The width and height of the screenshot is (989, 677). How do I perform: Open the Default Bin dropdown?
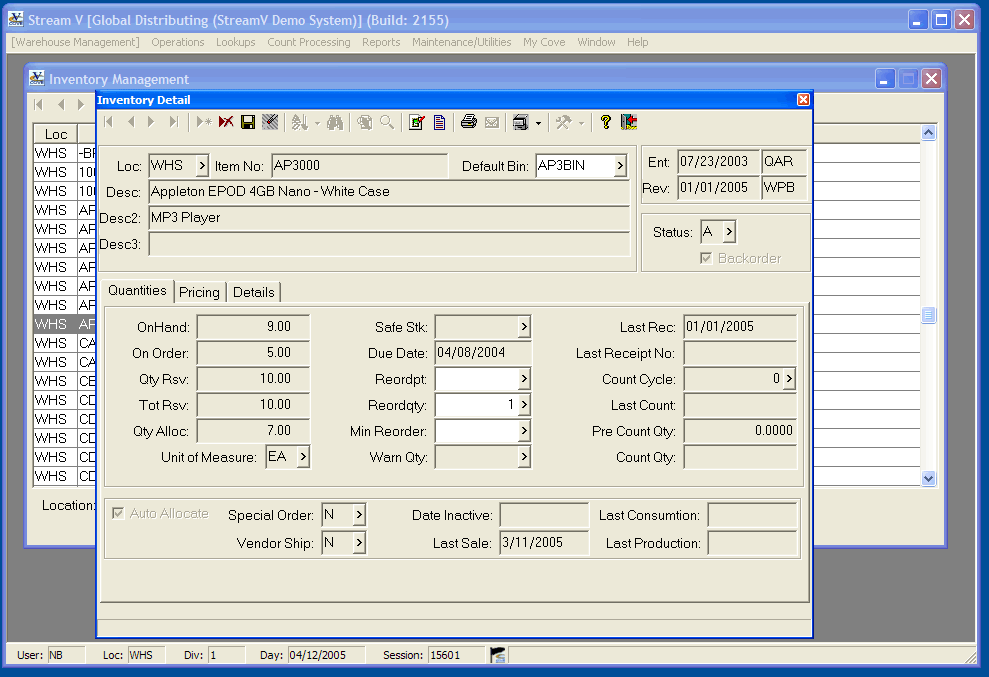tap(619, 166)
